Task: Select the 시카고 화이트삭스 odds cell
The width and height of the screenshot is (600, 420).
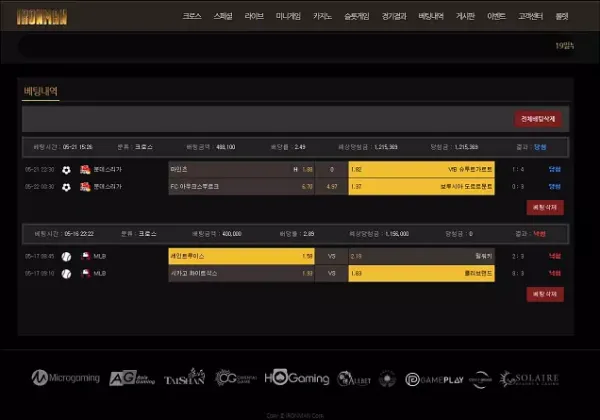Action: (241, 273)
